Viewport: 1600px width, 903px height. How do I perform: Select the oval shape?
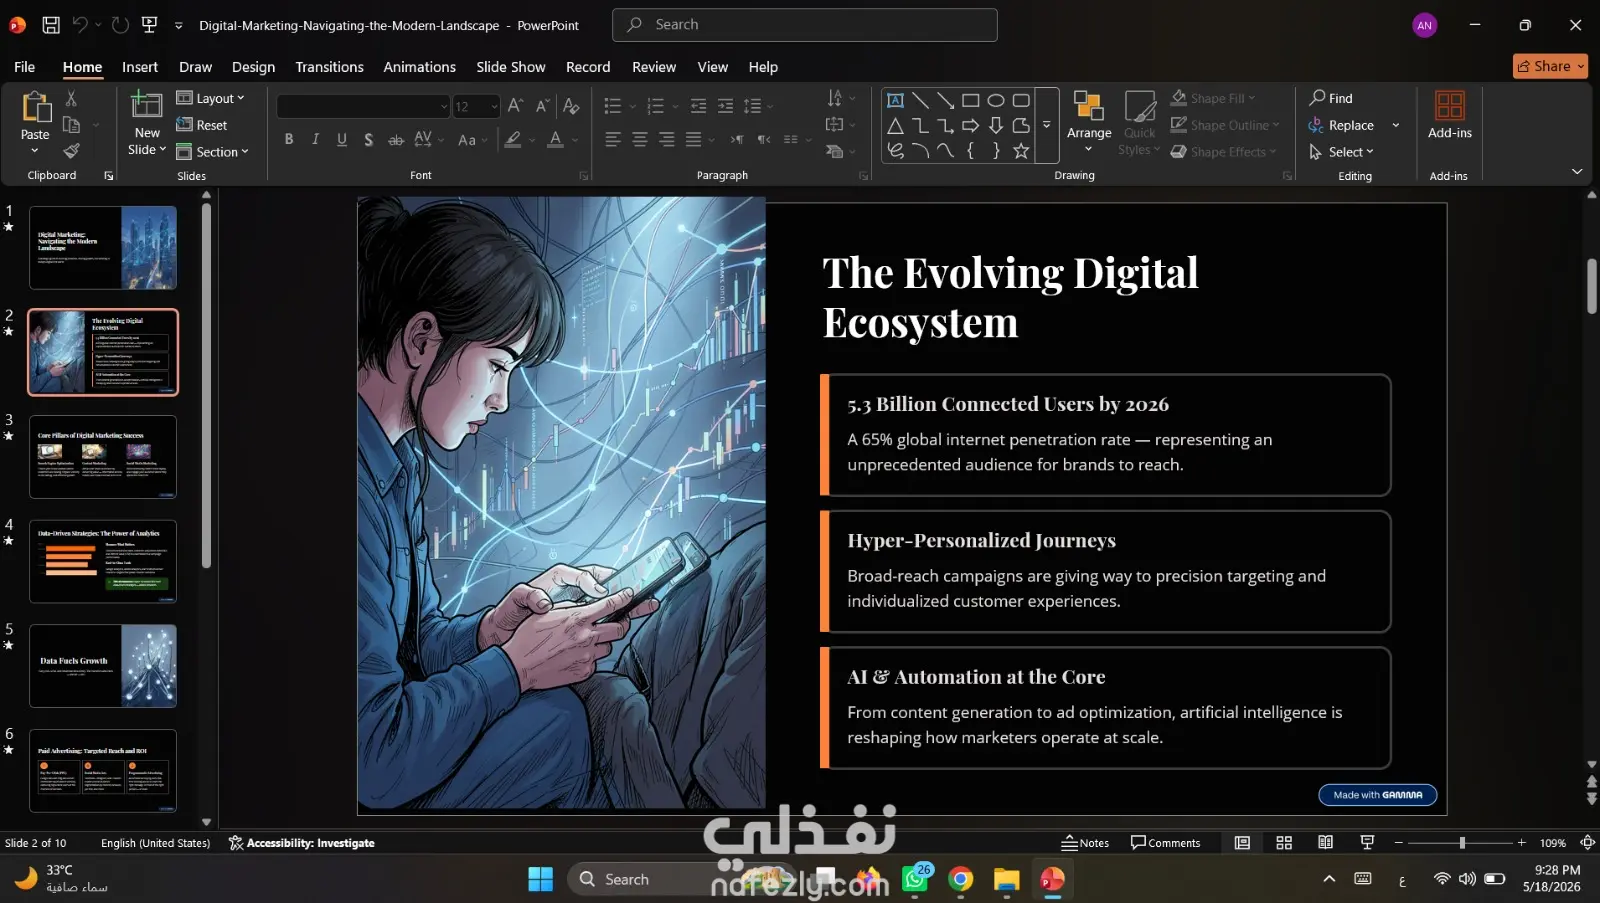996,100
